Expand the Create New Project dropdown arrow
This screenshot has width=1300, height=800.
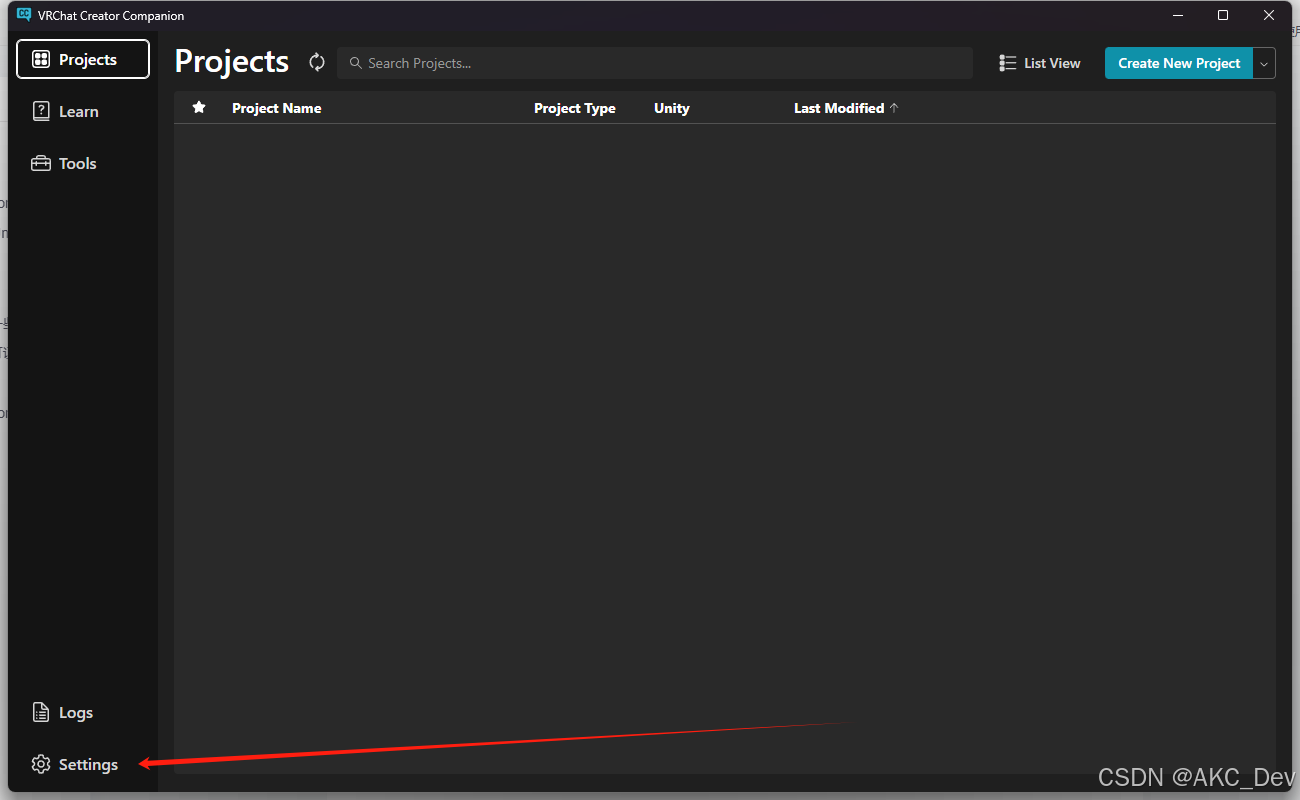tap(1264, 63)
